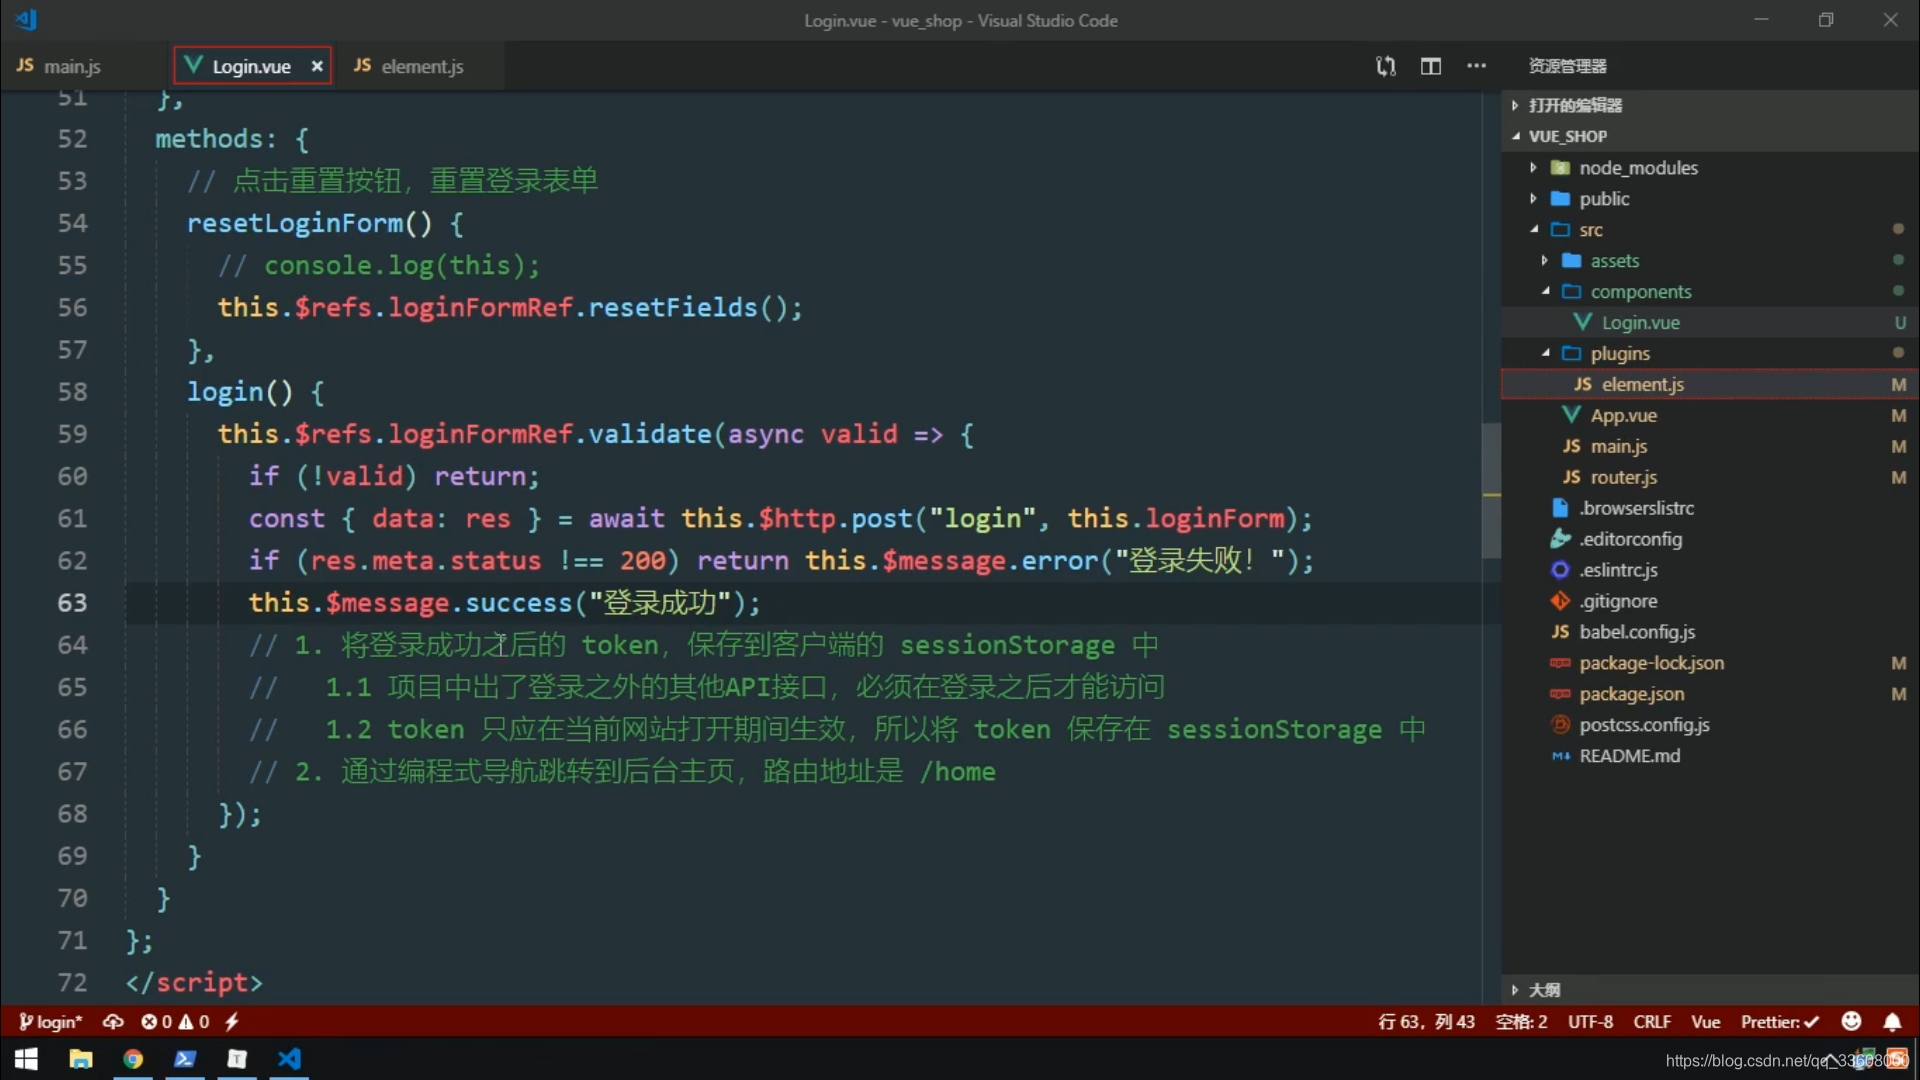
Task: Click the node_modules folder icon
Action: point(1560,168)
